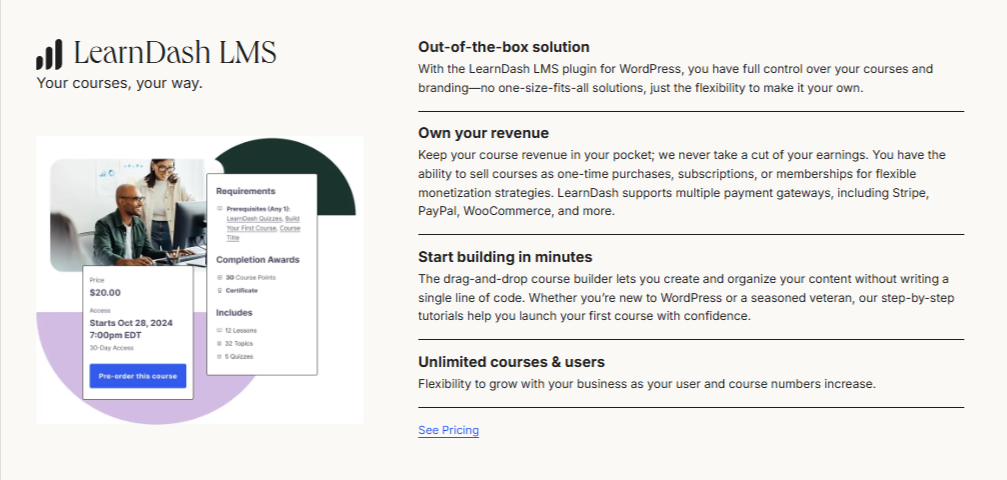Click the 'Own your revenue' heading

[484, 133]
